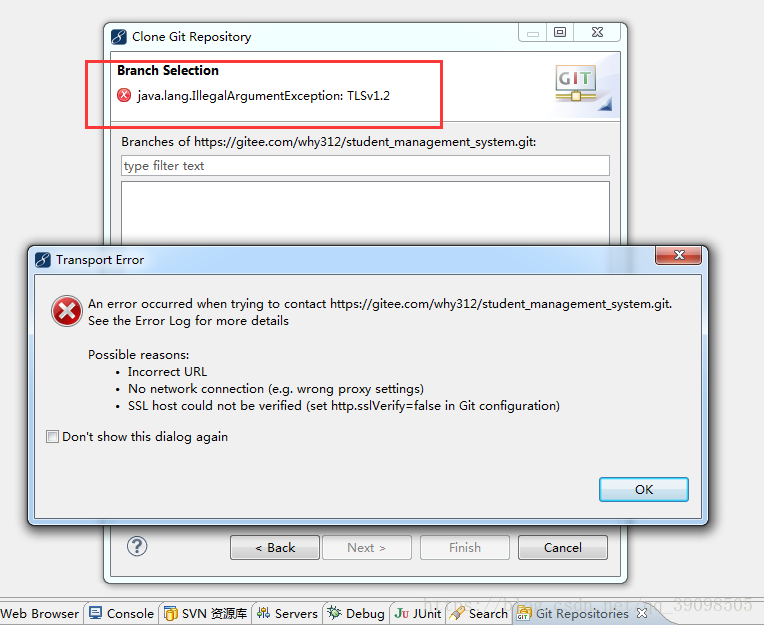Switch to the Web Browser tab

pyautogui.click(x=40, y=613)
